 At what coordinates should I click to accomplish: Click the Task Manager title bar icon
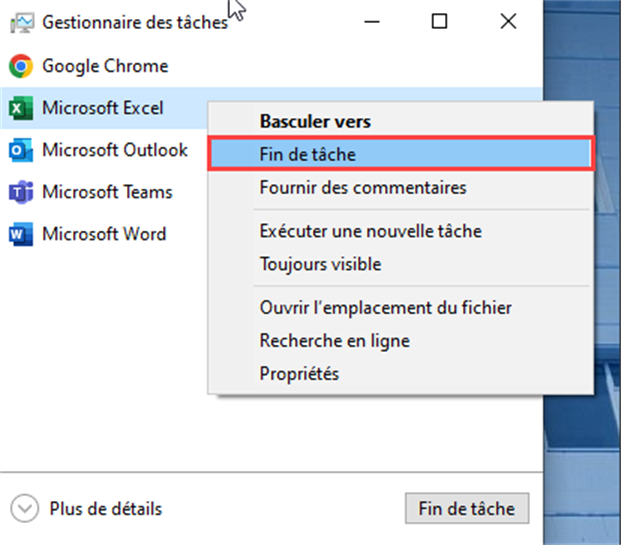pos(20,21)
